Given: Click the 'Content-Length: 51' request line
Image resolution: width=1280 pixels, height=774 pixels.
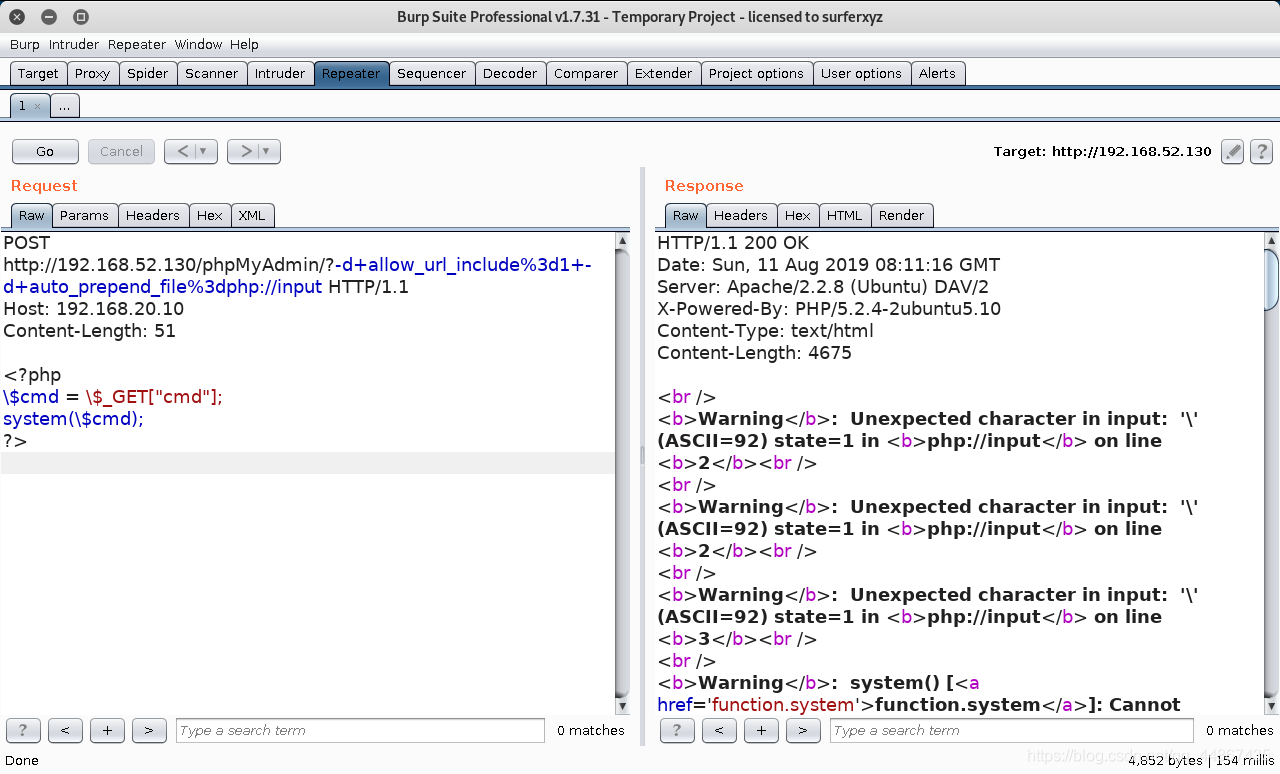Looking at the screenshot, I should coord(90,331).
